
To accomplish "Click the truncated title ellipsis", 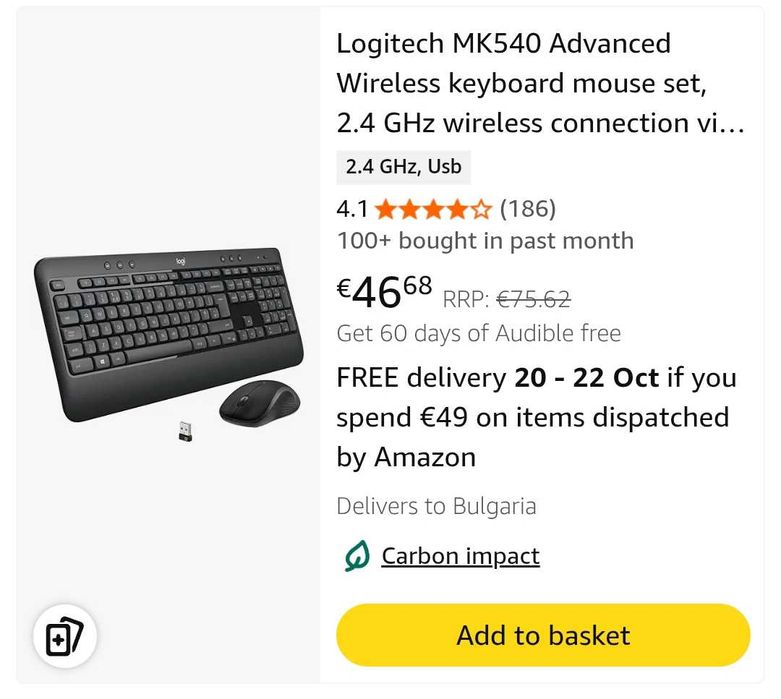I will click(x=733, y=124).
